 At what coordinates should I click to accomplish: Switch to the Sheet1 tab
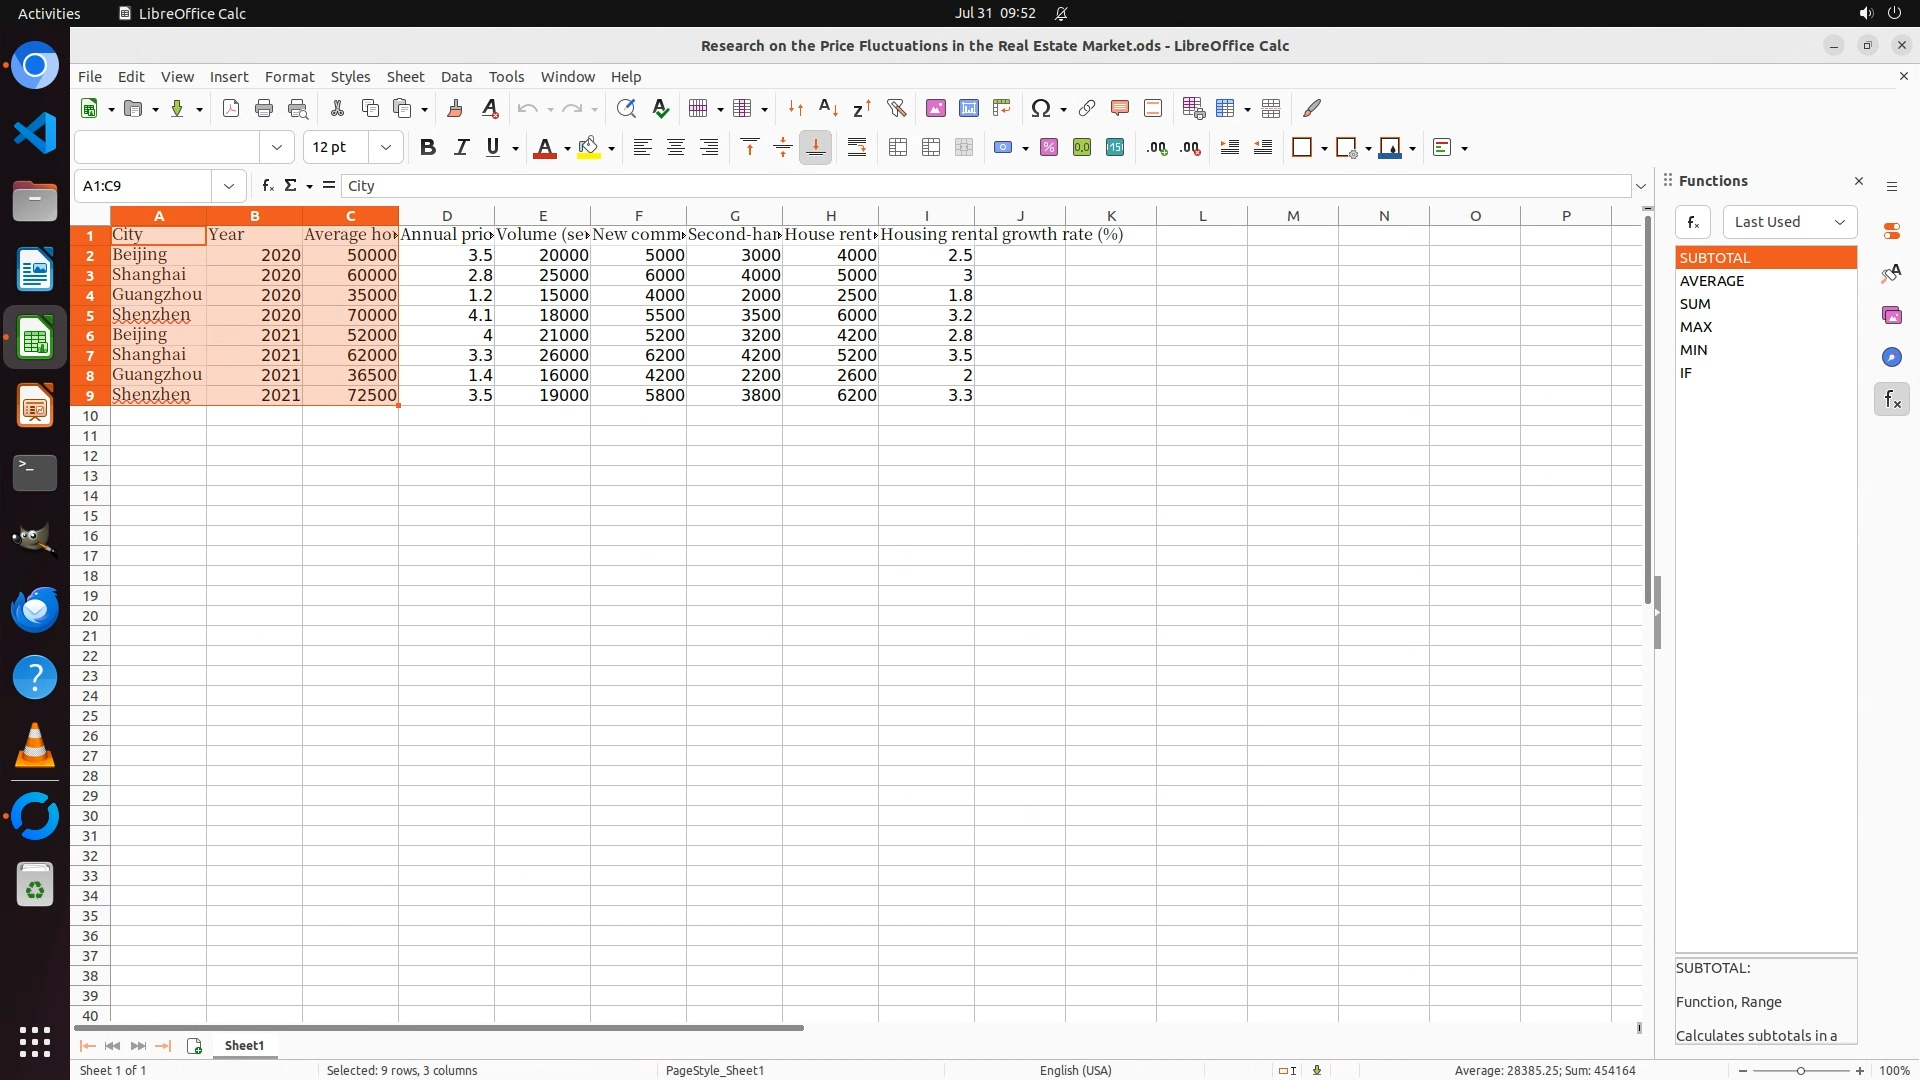pos(244,1046)
